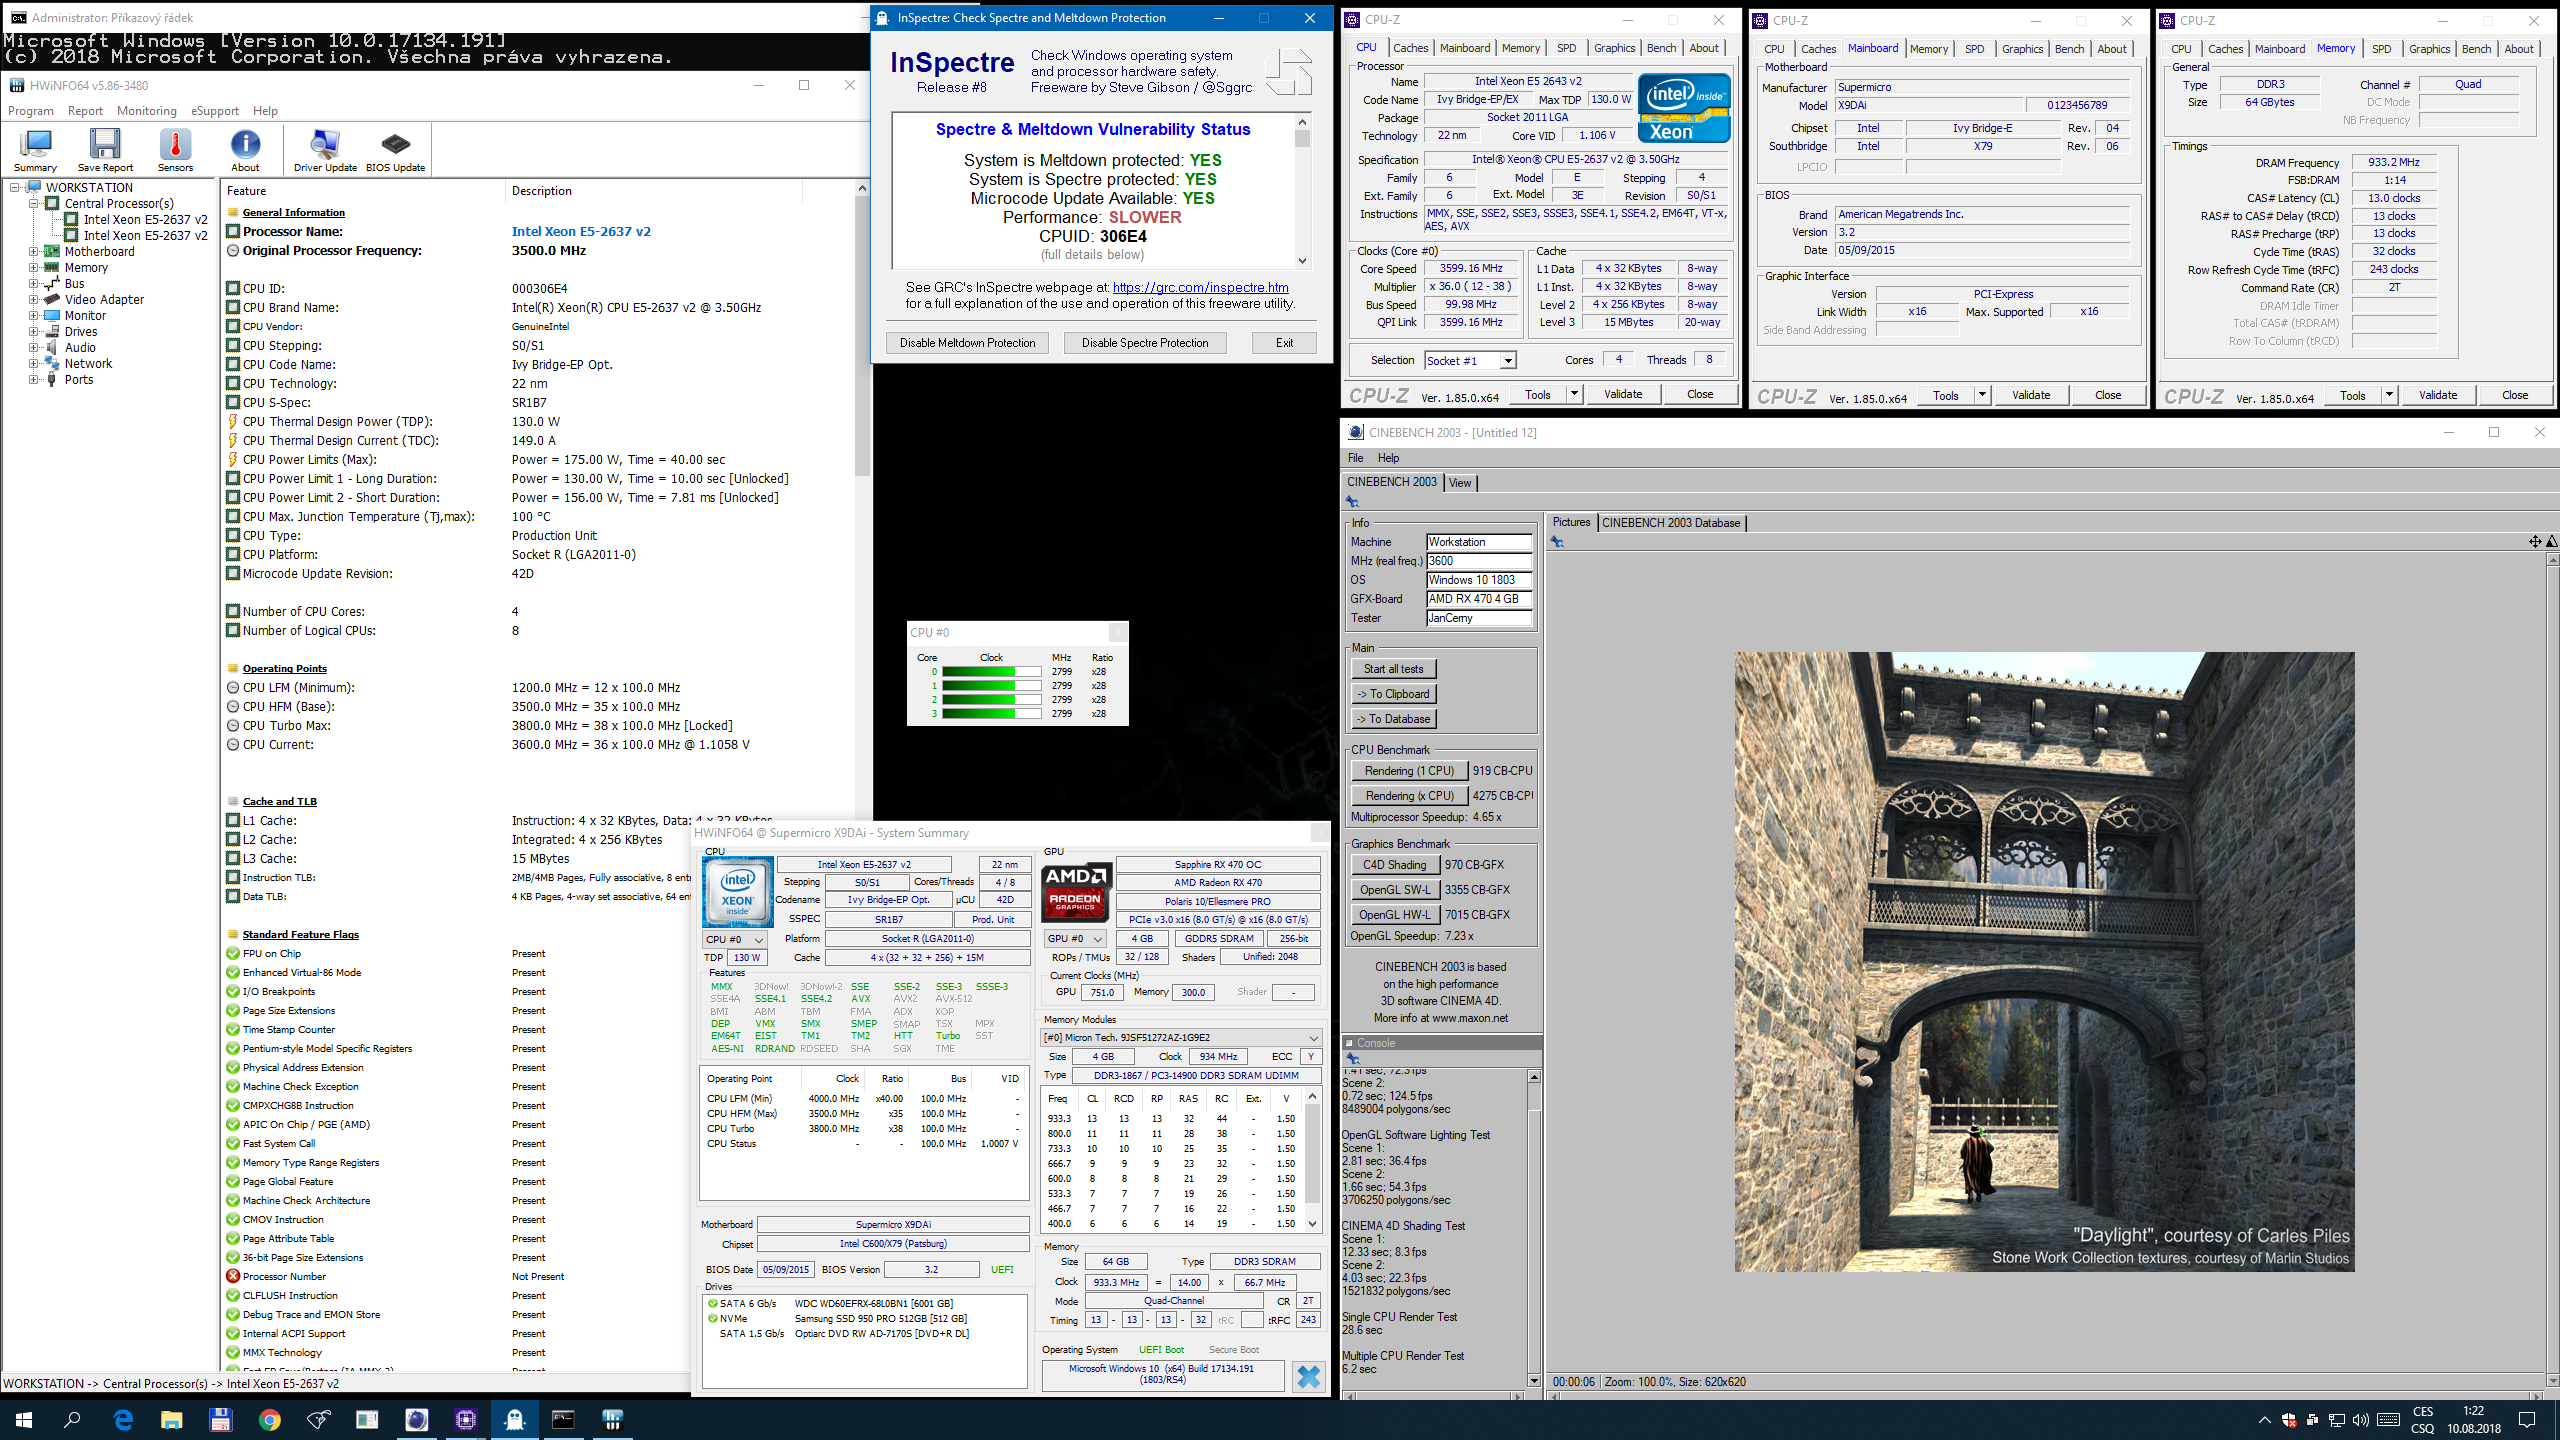Open Bench tab in third CPU-Z window
The image size is (2560, 1440).
[2476, 49]
